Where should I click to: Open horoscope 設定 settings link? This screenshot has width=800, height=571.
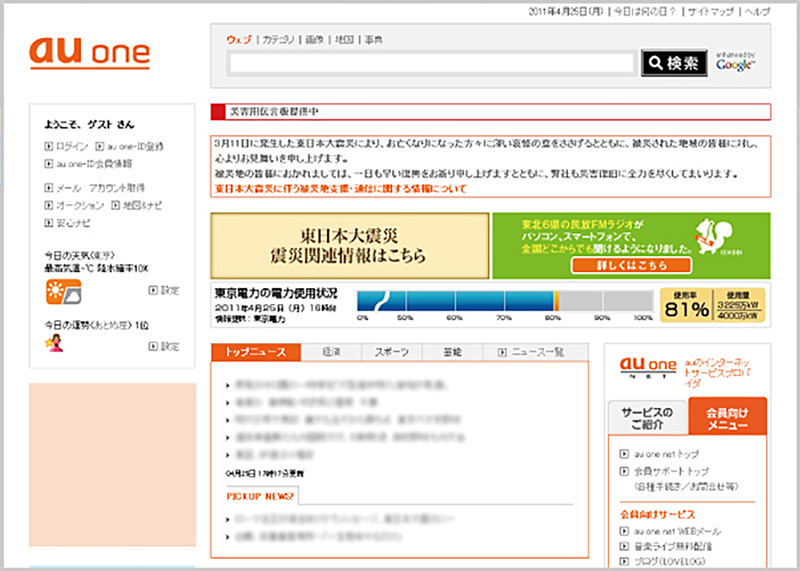point(164,346)
